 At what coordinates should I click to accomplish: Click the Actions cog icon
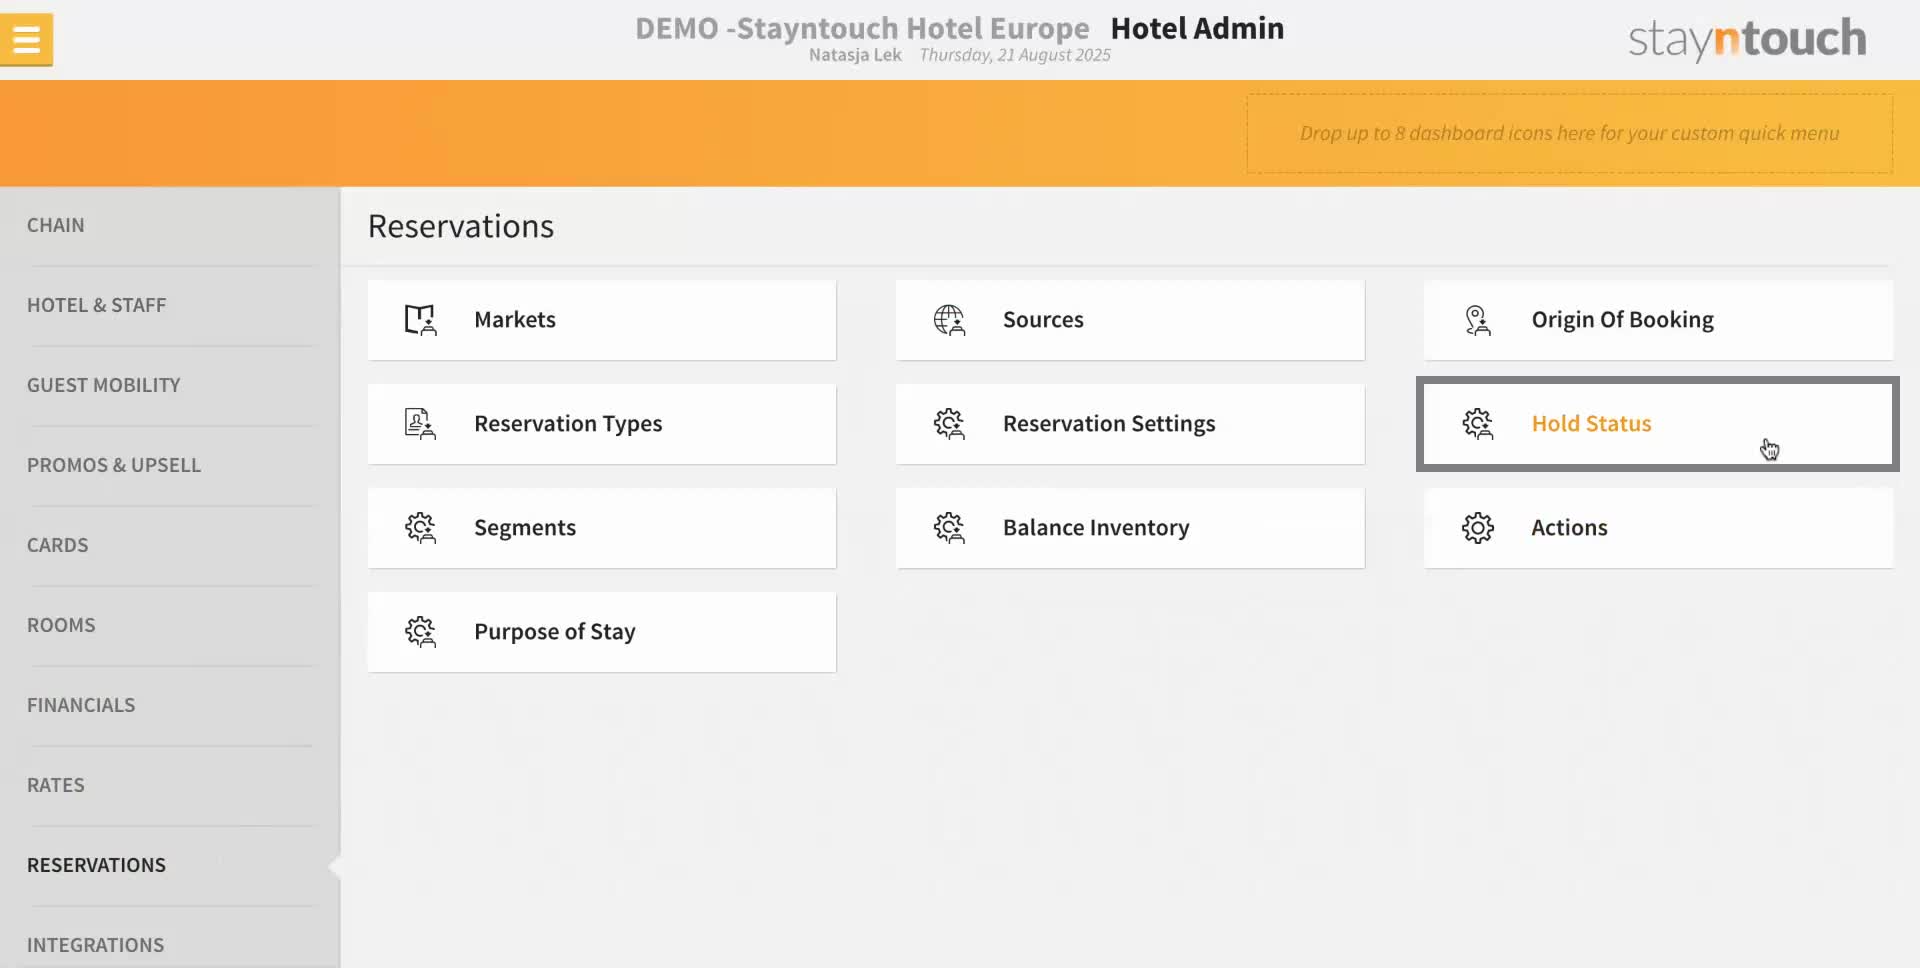[1477, 528]
